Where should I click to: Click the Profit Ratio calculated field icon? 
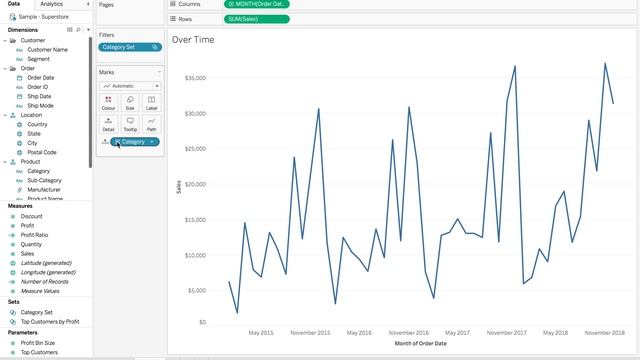click(x=12, y=235)
